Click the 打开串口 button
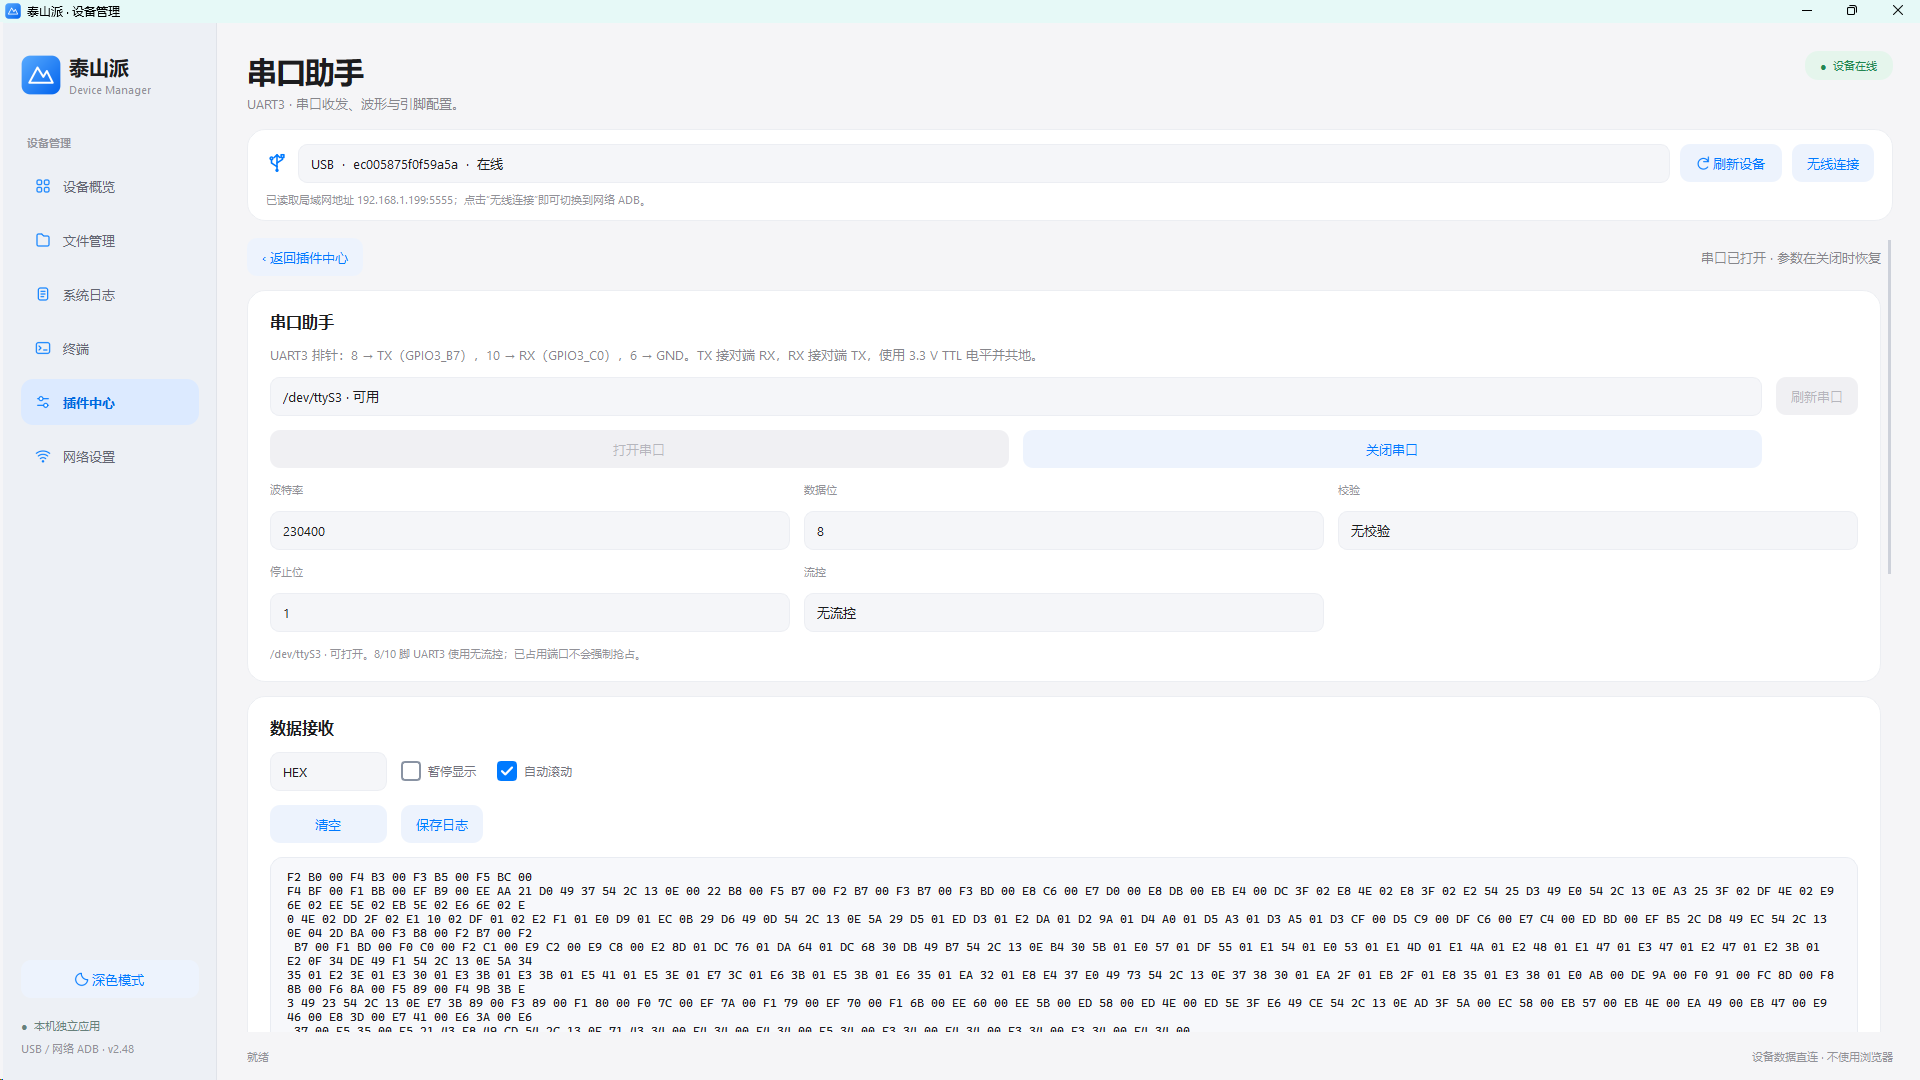This screenshot has width=1920, height=1080. pos(638,450)
